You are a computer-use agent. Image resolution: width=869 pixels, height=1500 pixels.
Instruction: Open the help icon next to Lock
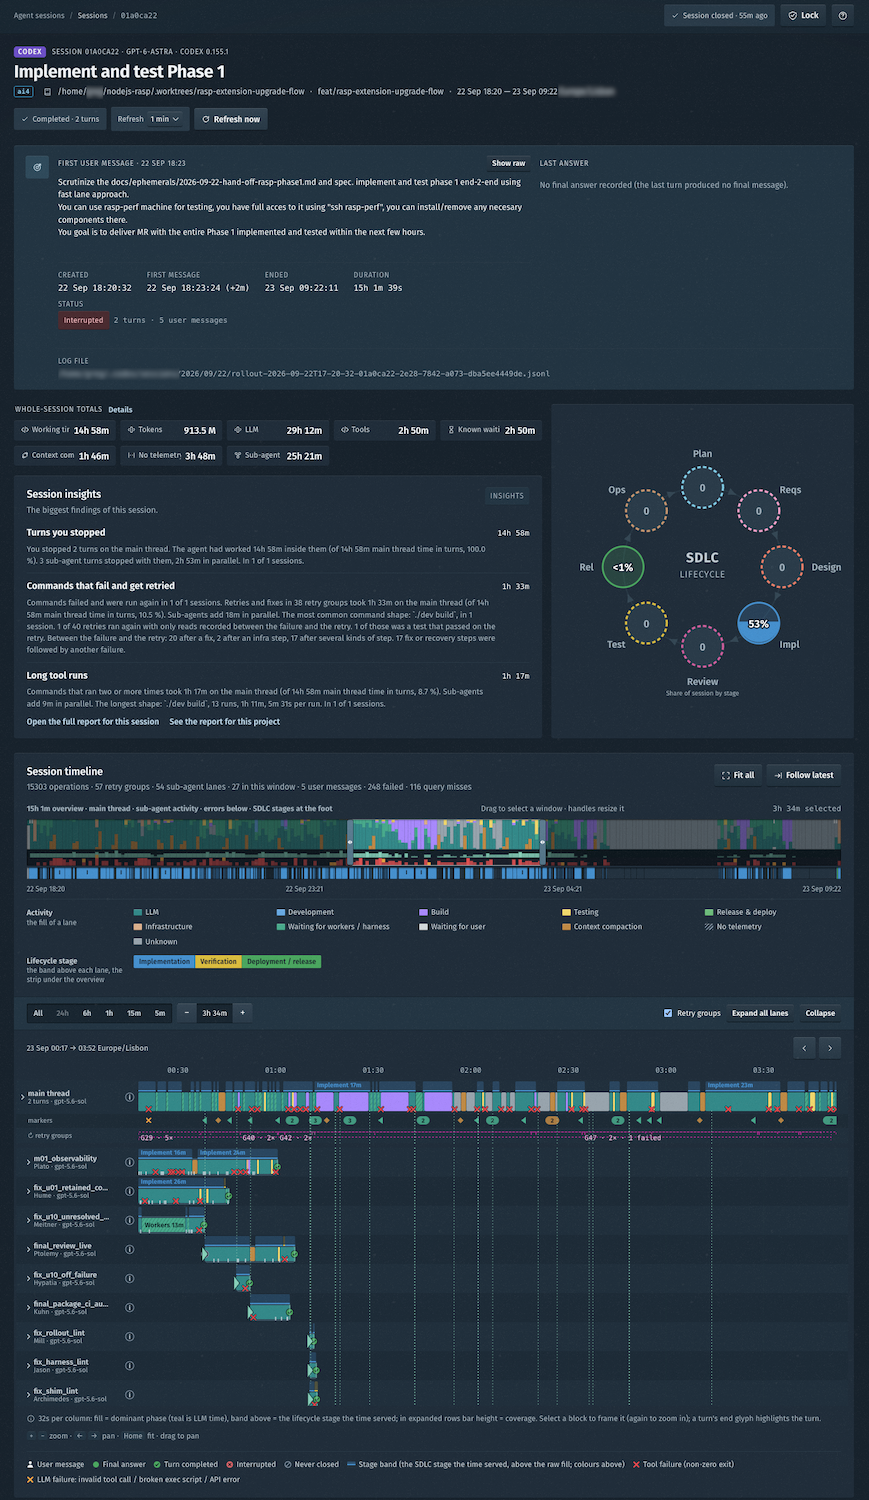[x=843, y=15]
